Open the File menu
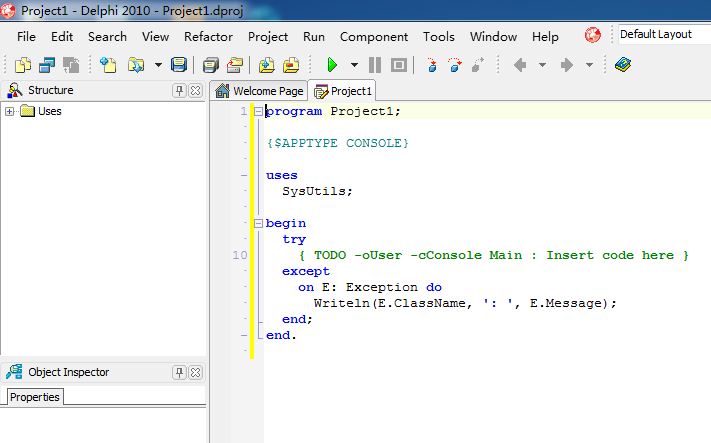The width and height of the screenshot is (711, 443). (26, 37)
